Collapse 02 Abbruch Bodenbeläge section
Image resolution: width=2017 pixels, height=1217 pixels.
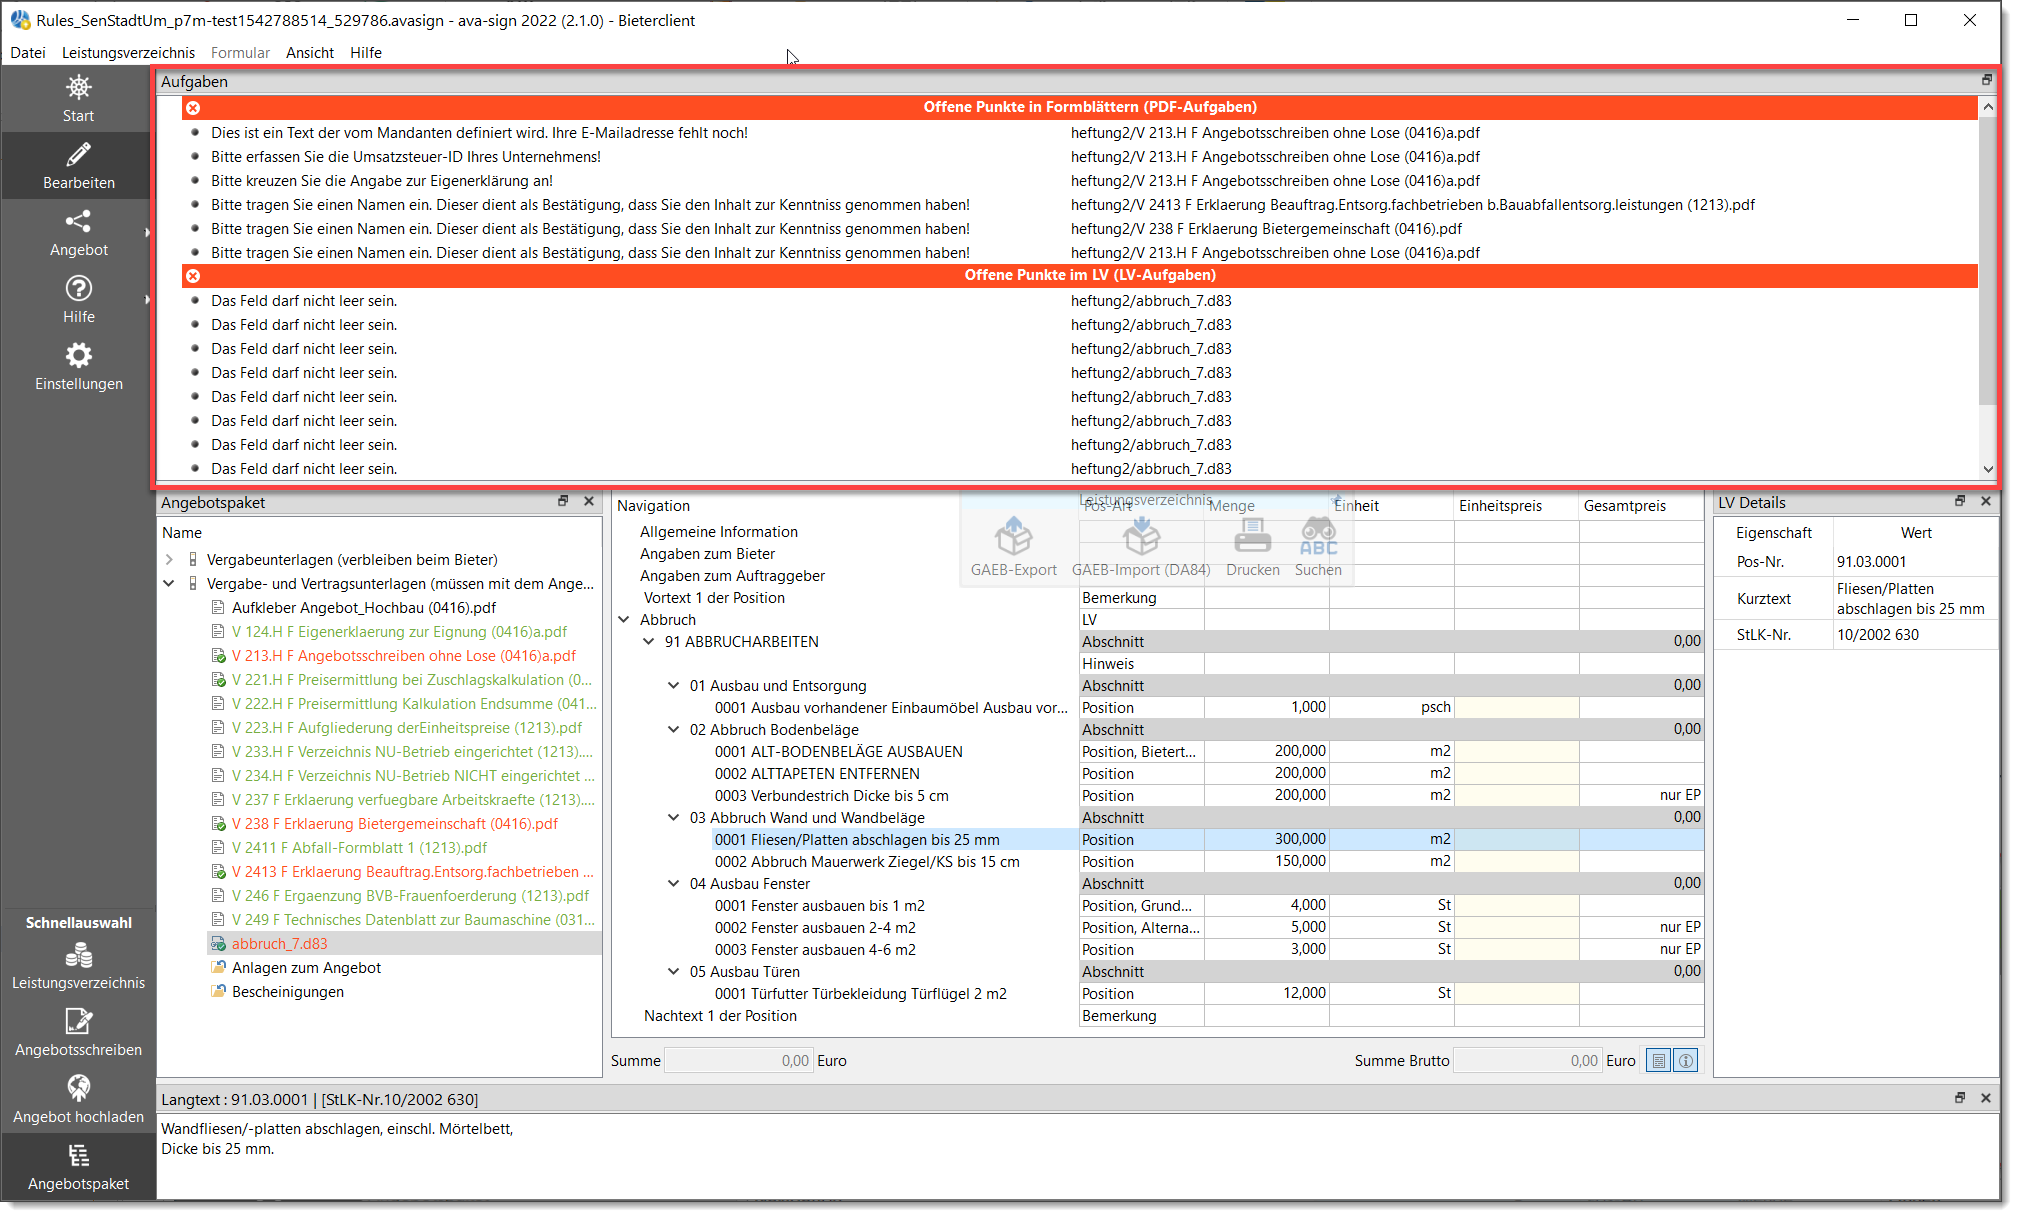(674, 730)
